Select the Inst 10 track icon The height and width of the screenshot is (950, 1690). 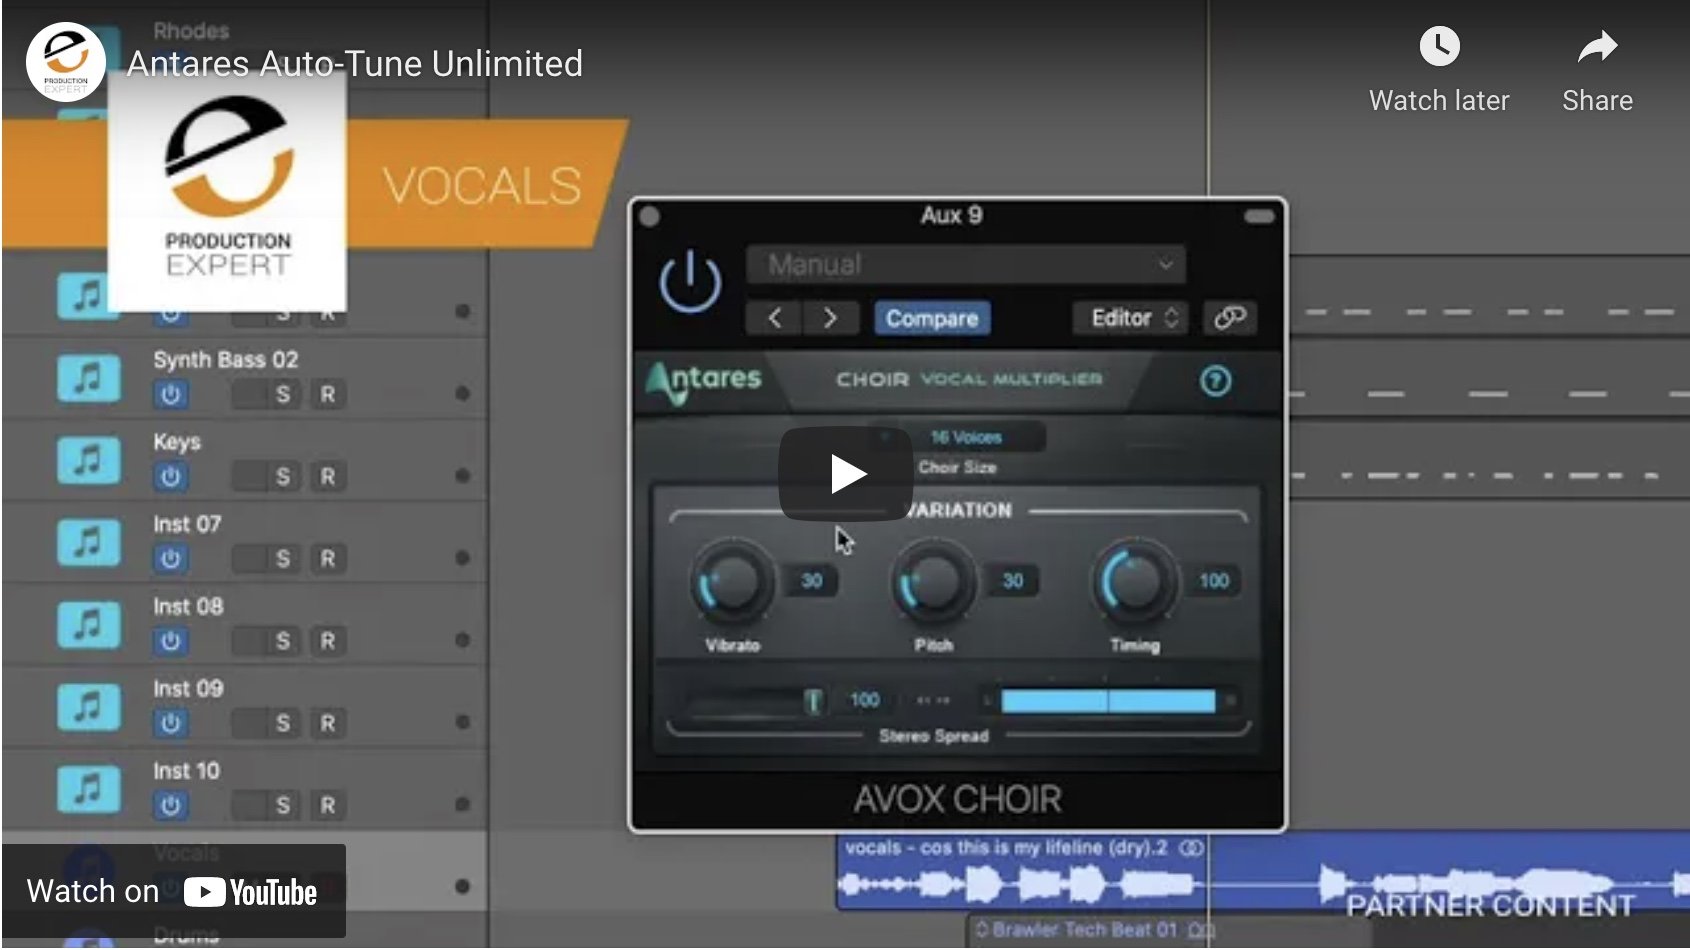[88, 788]
